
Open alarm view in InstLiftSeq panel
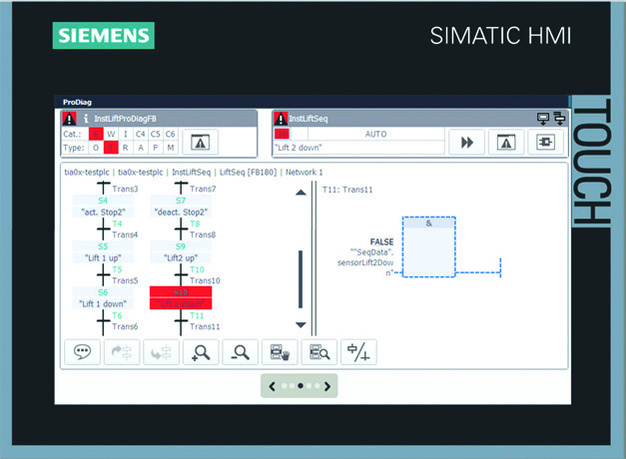(x=506, y=142)
